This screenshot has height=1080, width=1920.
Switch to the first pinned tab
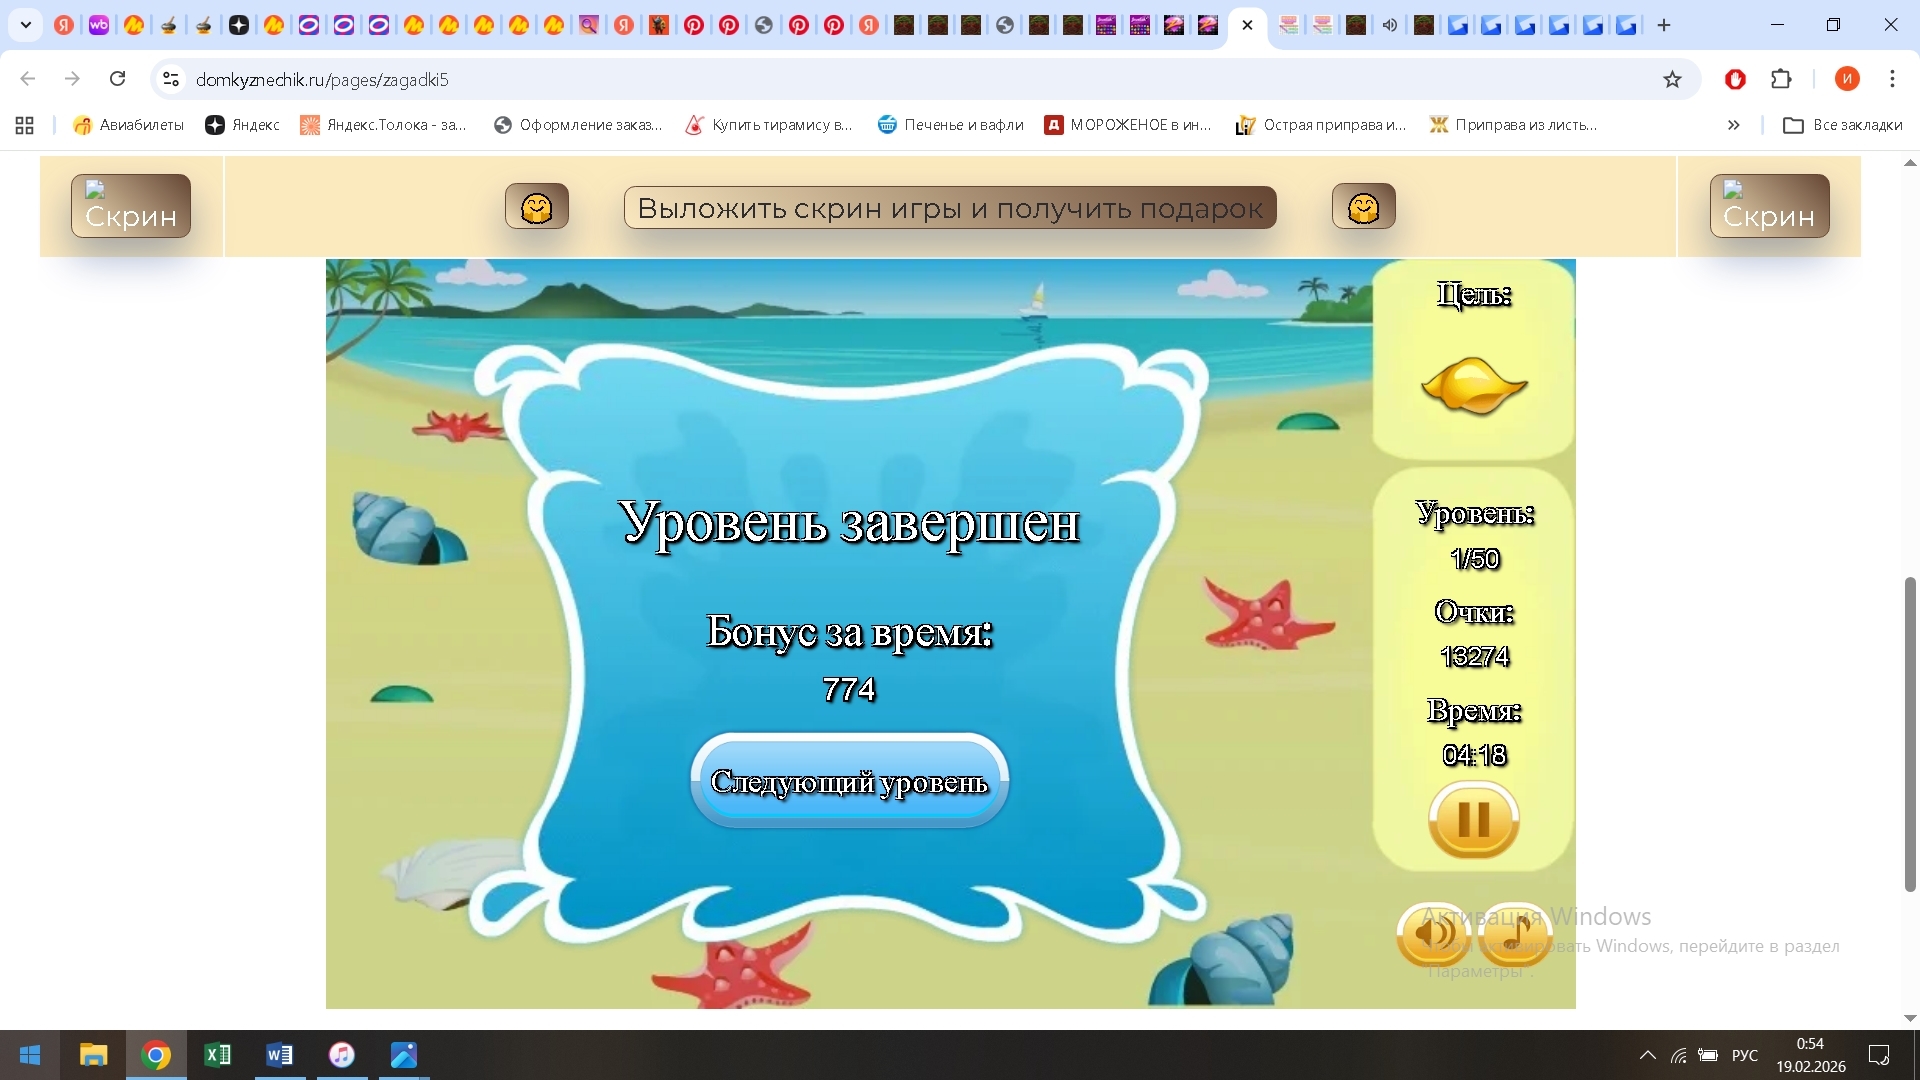tap(64, 25)
